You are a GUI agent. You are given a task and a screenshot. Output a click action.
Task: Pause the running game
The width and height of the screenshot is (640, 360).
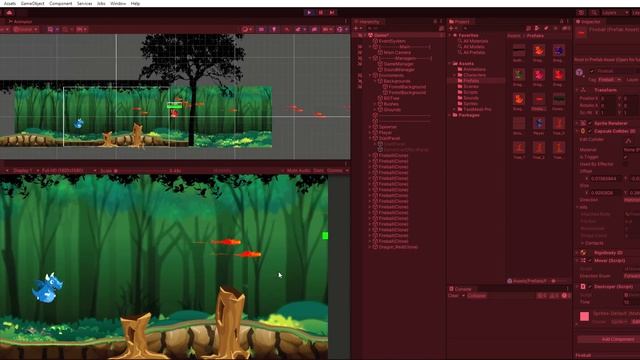click(321, 13)
